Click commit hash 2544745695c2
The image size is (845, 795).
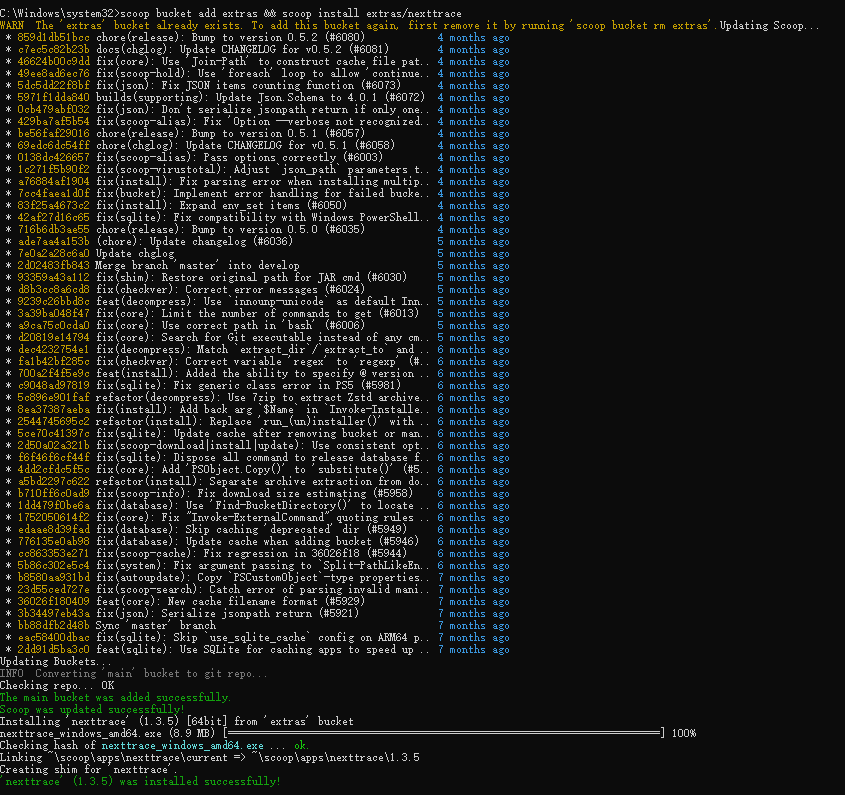tap(53, 421)
